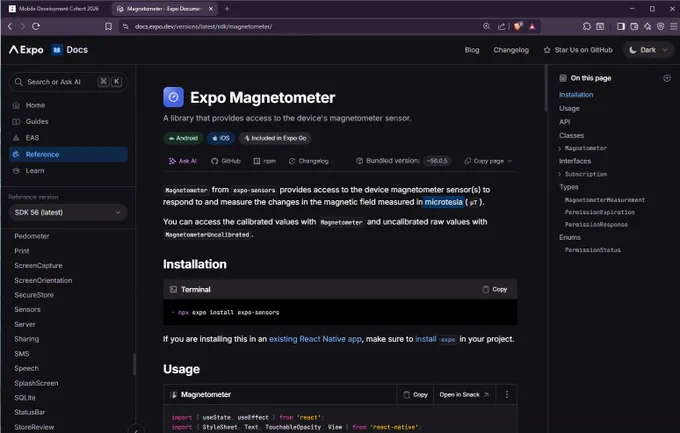The image size is (680, 433).
Task: Open browser main hamburger menu
Action: [673, 26]
